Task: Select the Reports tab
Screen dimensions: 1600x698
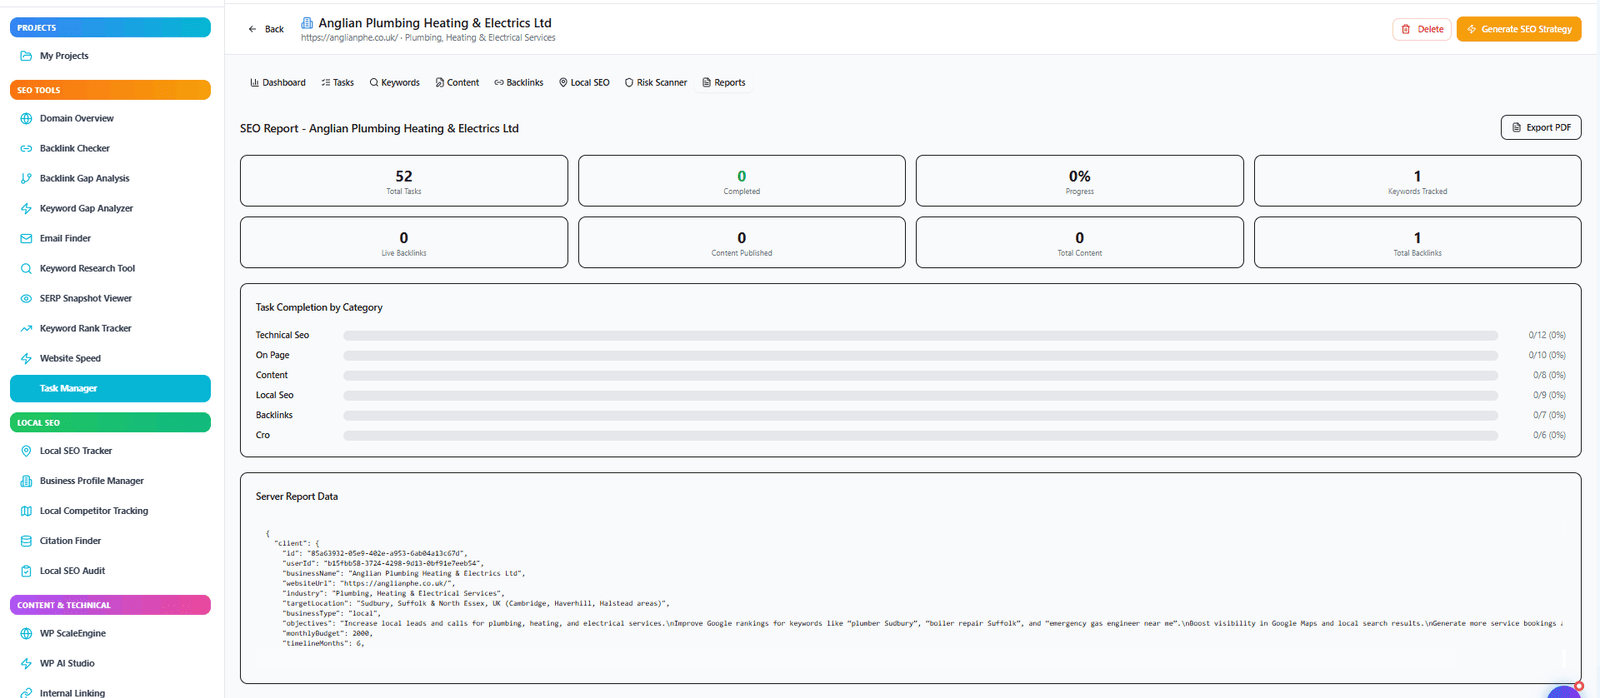Action: [724, 83]
